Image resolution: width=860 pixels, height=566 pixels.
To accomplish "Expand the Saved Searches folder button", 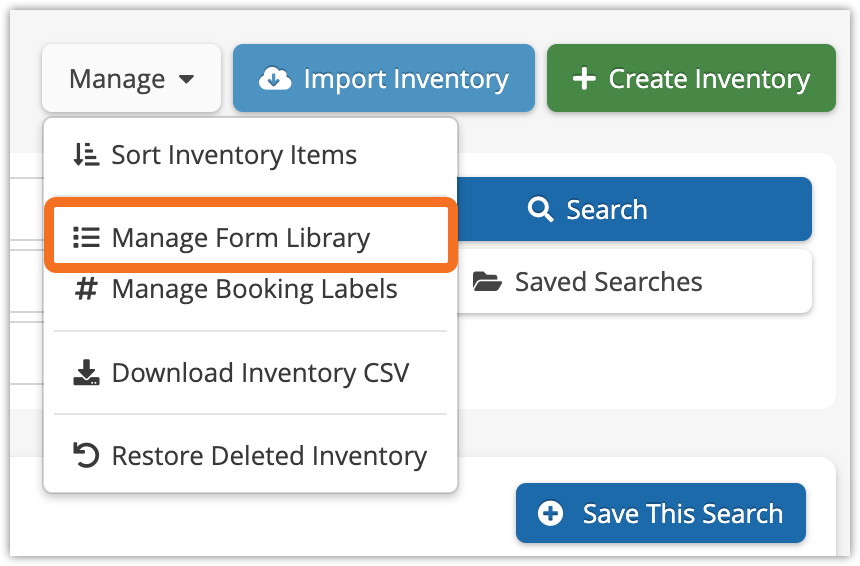I will tap(635, 282).
